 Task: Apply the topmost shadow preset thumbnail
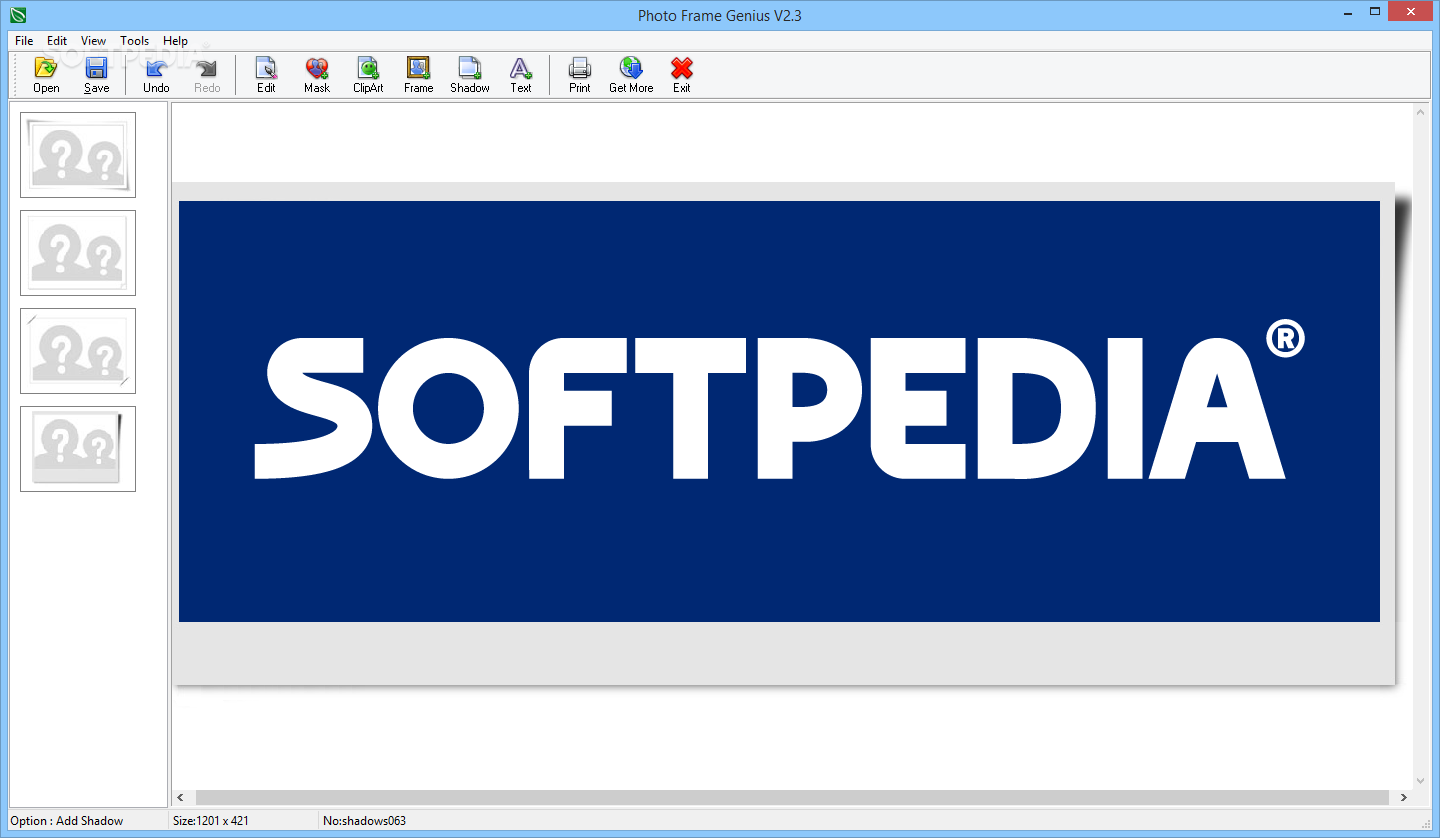click(78, 155)
